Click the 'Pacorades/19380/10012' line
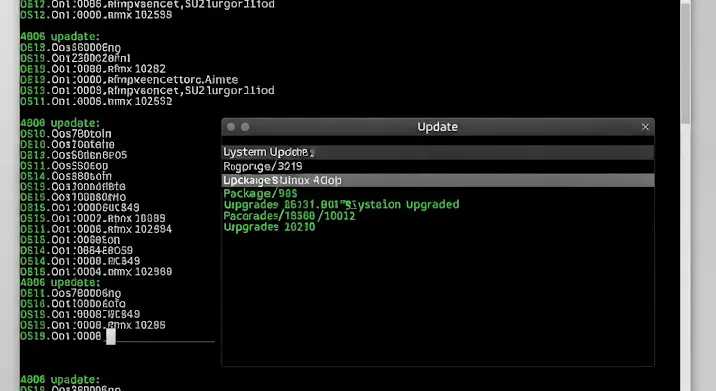The height and width of the screenshot is (391, 716). point(289,216)
